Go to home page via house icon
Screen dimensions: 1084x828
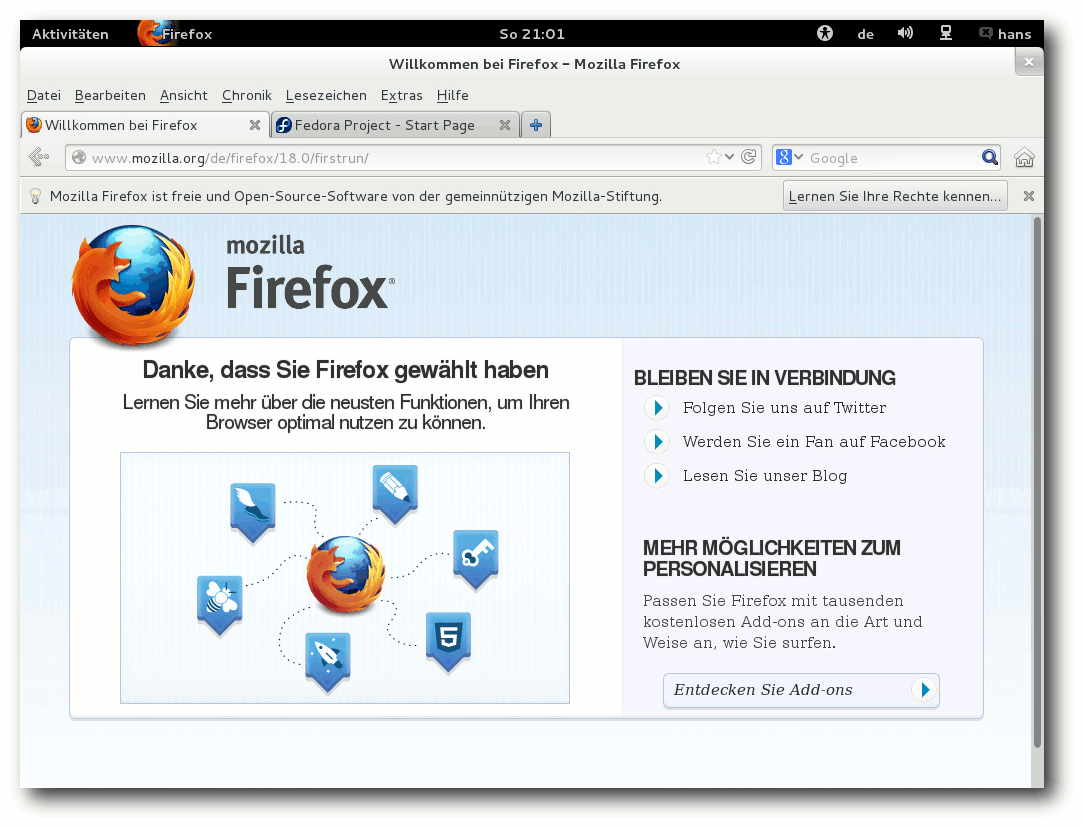(1024, 158)
